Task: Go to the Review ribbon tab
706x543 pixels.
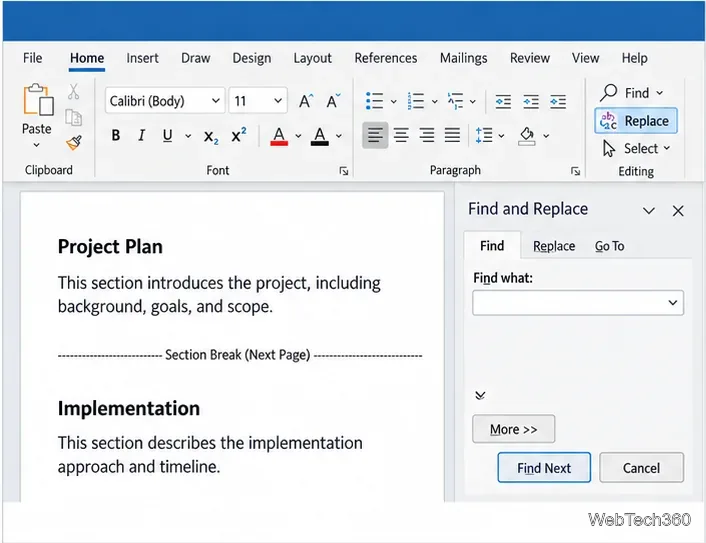Action: pos(530,58)
